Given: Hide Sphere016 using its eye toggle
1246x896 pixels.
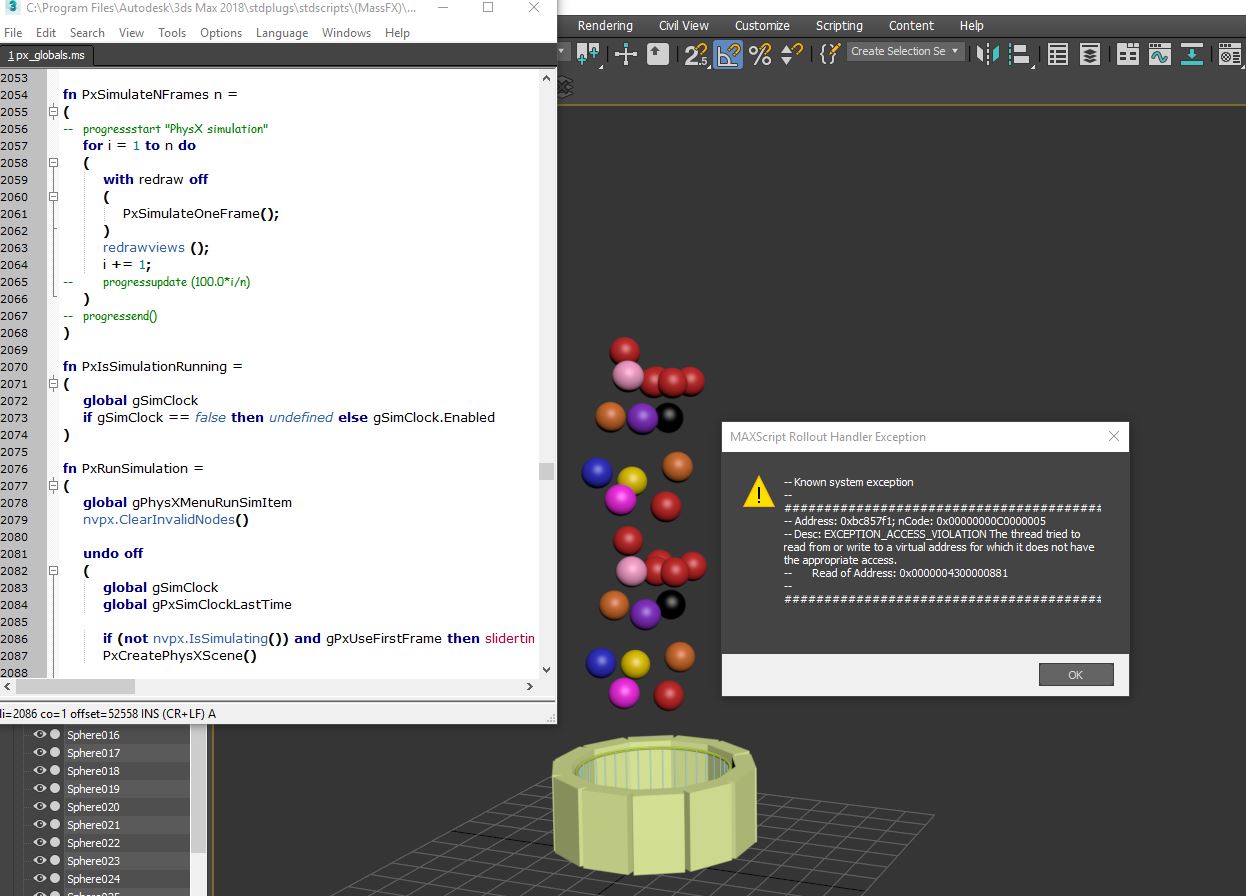Looking at the screenshot, I should point(40,735).
